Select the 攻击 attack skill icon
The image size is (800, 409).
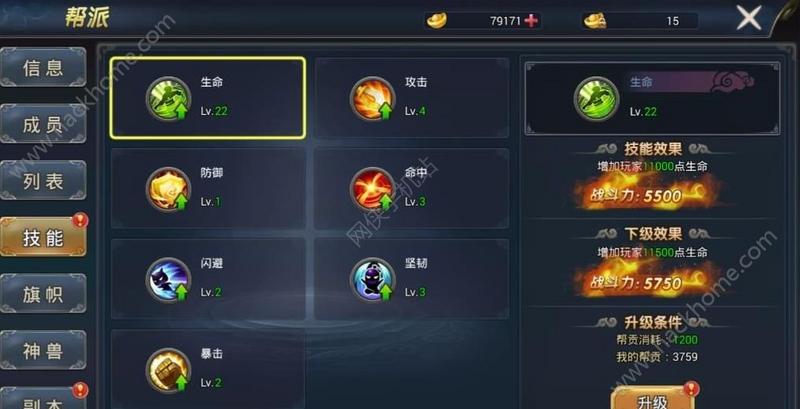(372, 98)
